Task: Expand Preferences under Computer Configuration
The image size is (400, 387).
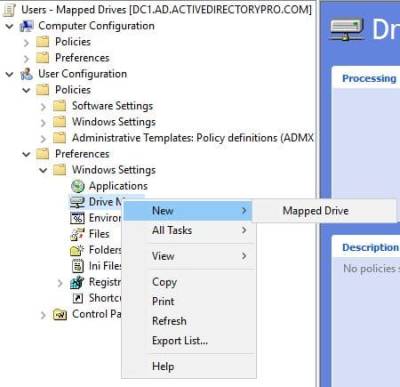Action: (x=26, y=58)
